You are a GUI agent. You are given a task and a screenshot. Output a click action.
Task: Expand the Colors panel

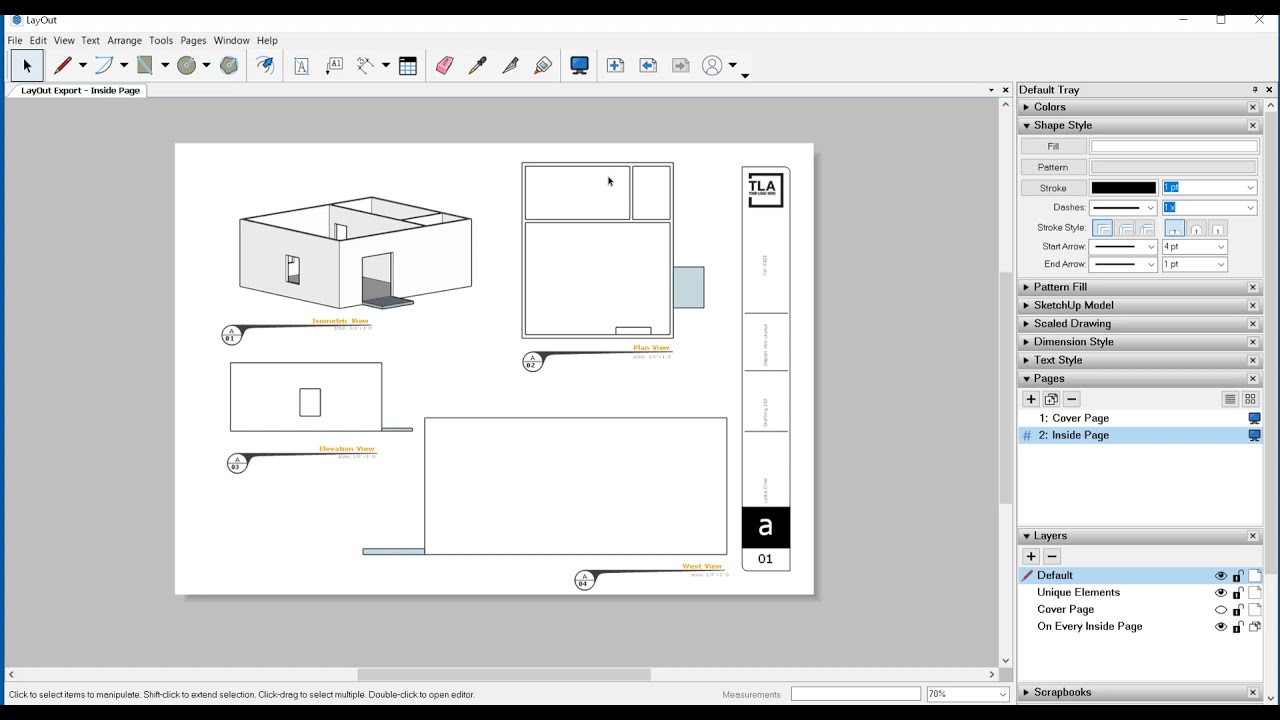[1026, 107]
